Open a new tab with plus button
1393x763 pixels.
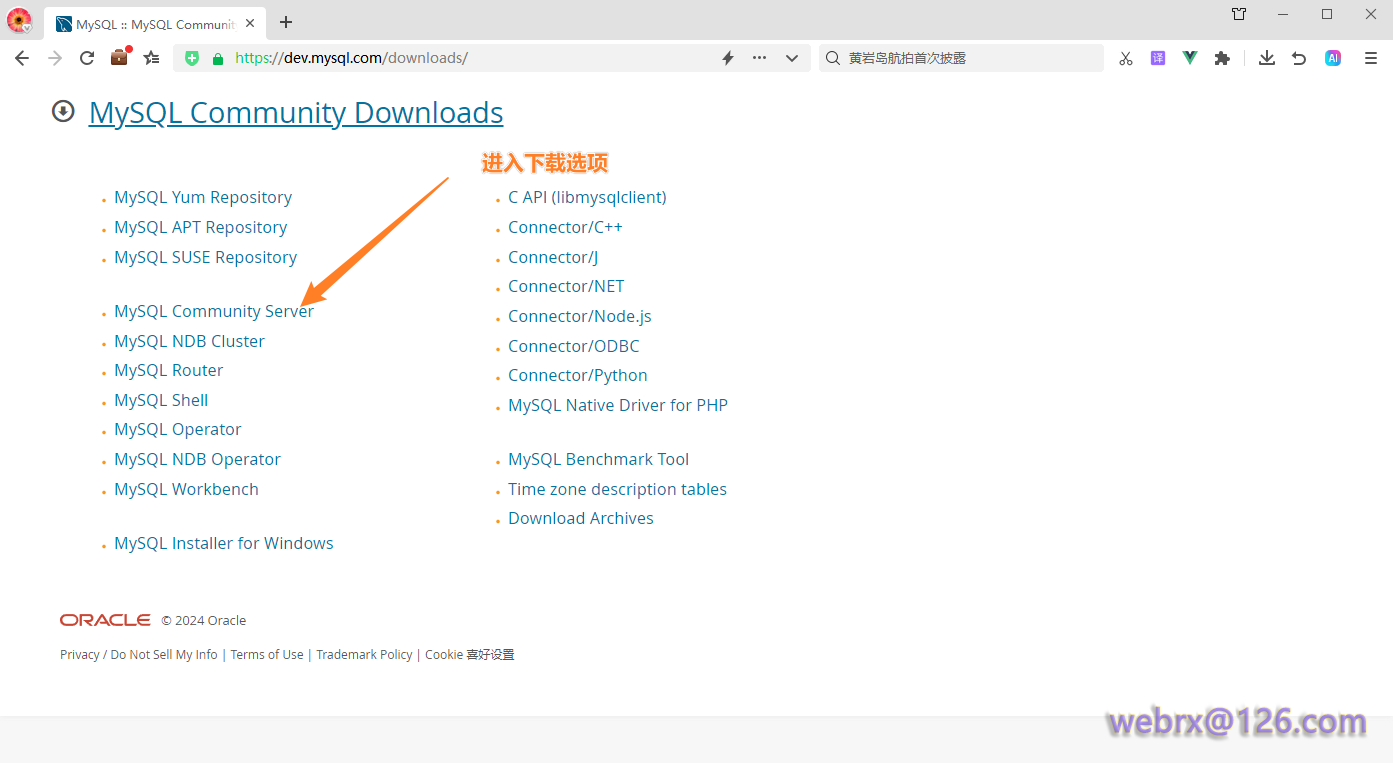point(286,22)
